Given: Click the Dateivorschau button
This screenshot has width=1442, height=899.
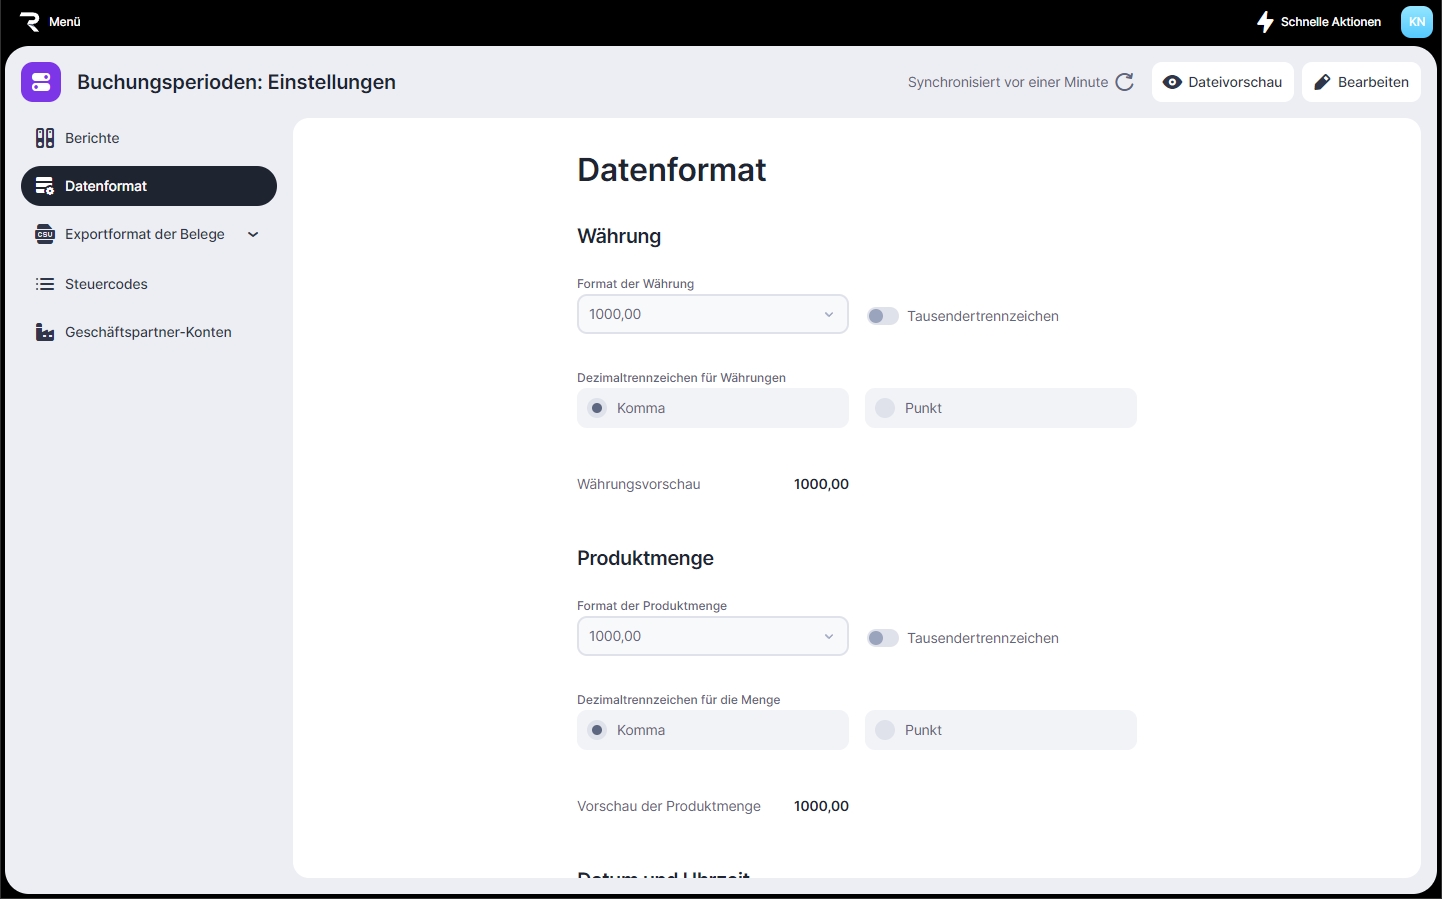Looking at the screenshot, I should coord(1222,82).
